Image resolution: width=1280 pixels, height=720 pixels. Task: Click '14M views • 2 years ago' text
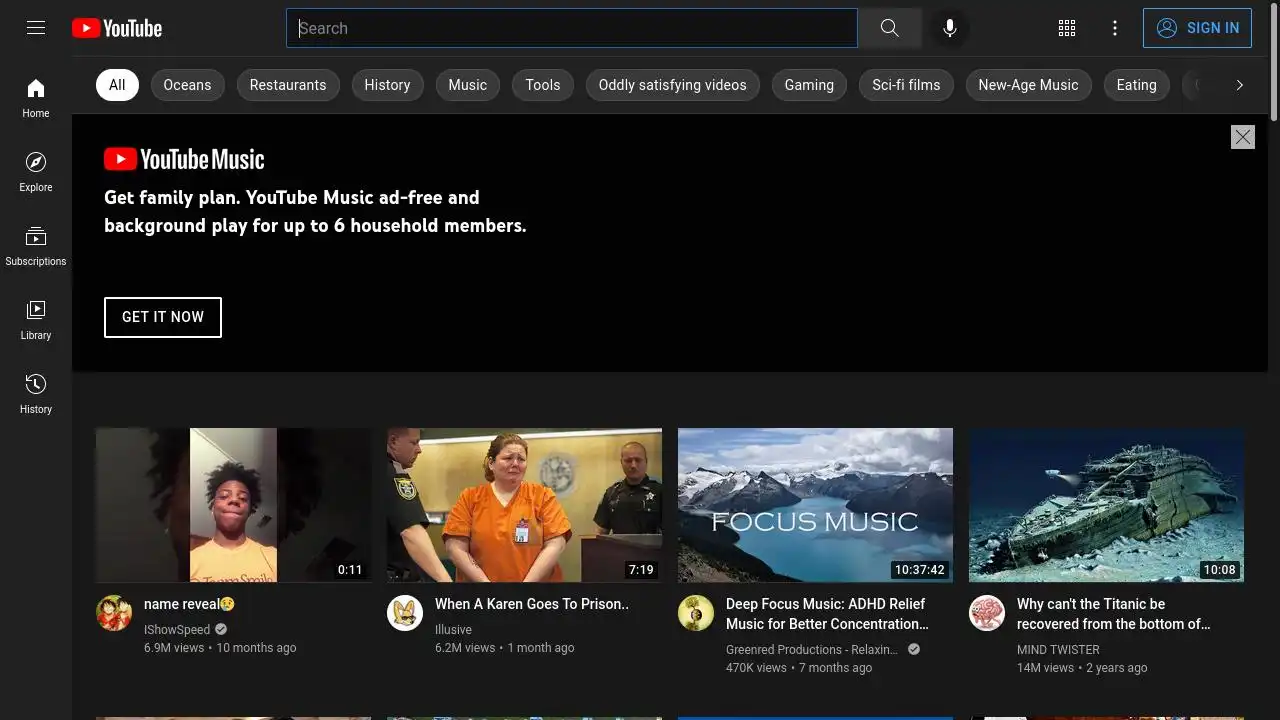pos(1082,668)
